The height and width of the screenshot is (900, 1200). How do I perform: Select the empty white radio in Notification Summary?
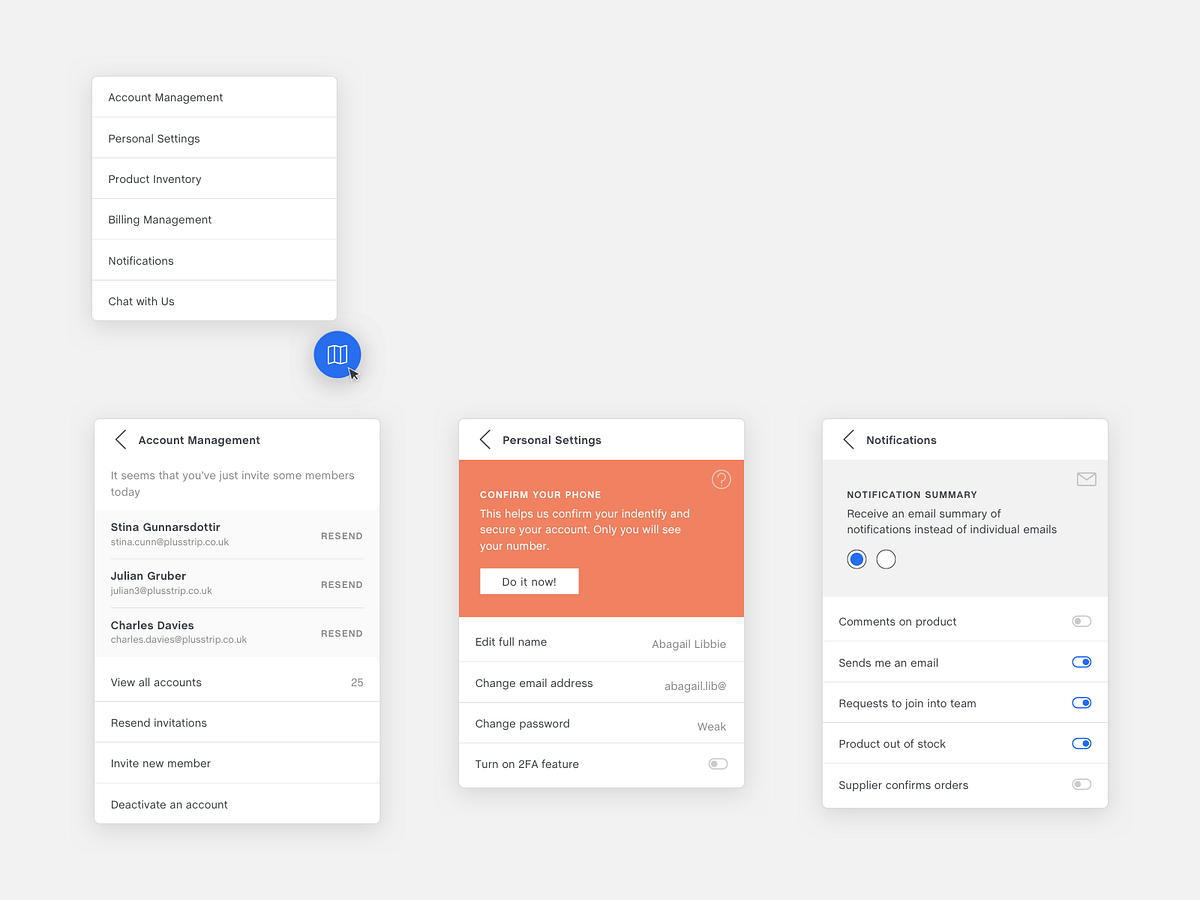pyautogui.click(x=885, y=559)
